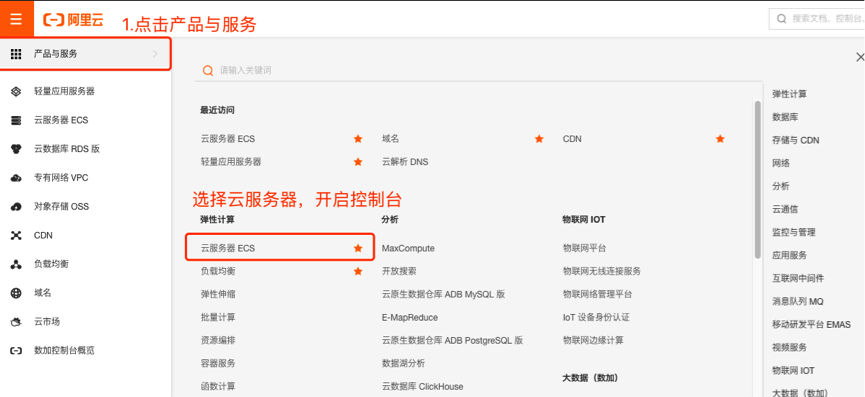Screen dimensions: 865x397
Task: Open 容器服务
Action: coord(218,363)
